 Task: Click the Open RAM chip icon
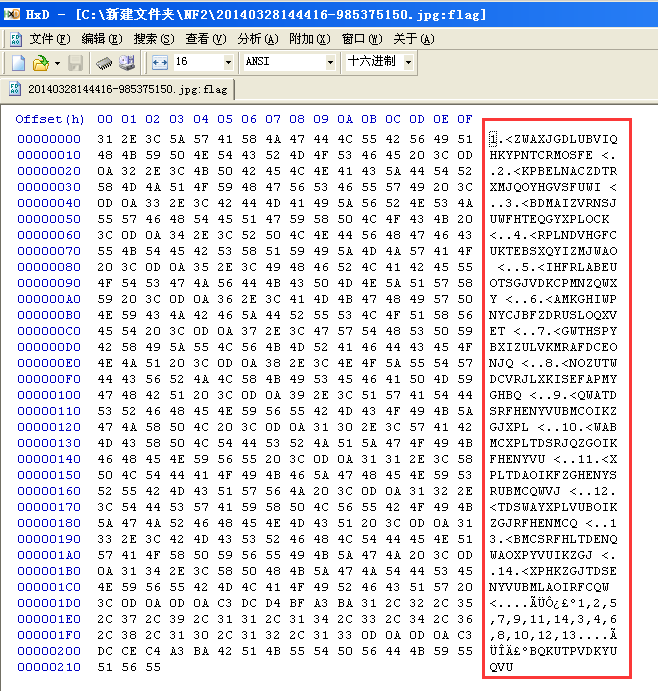105,63
